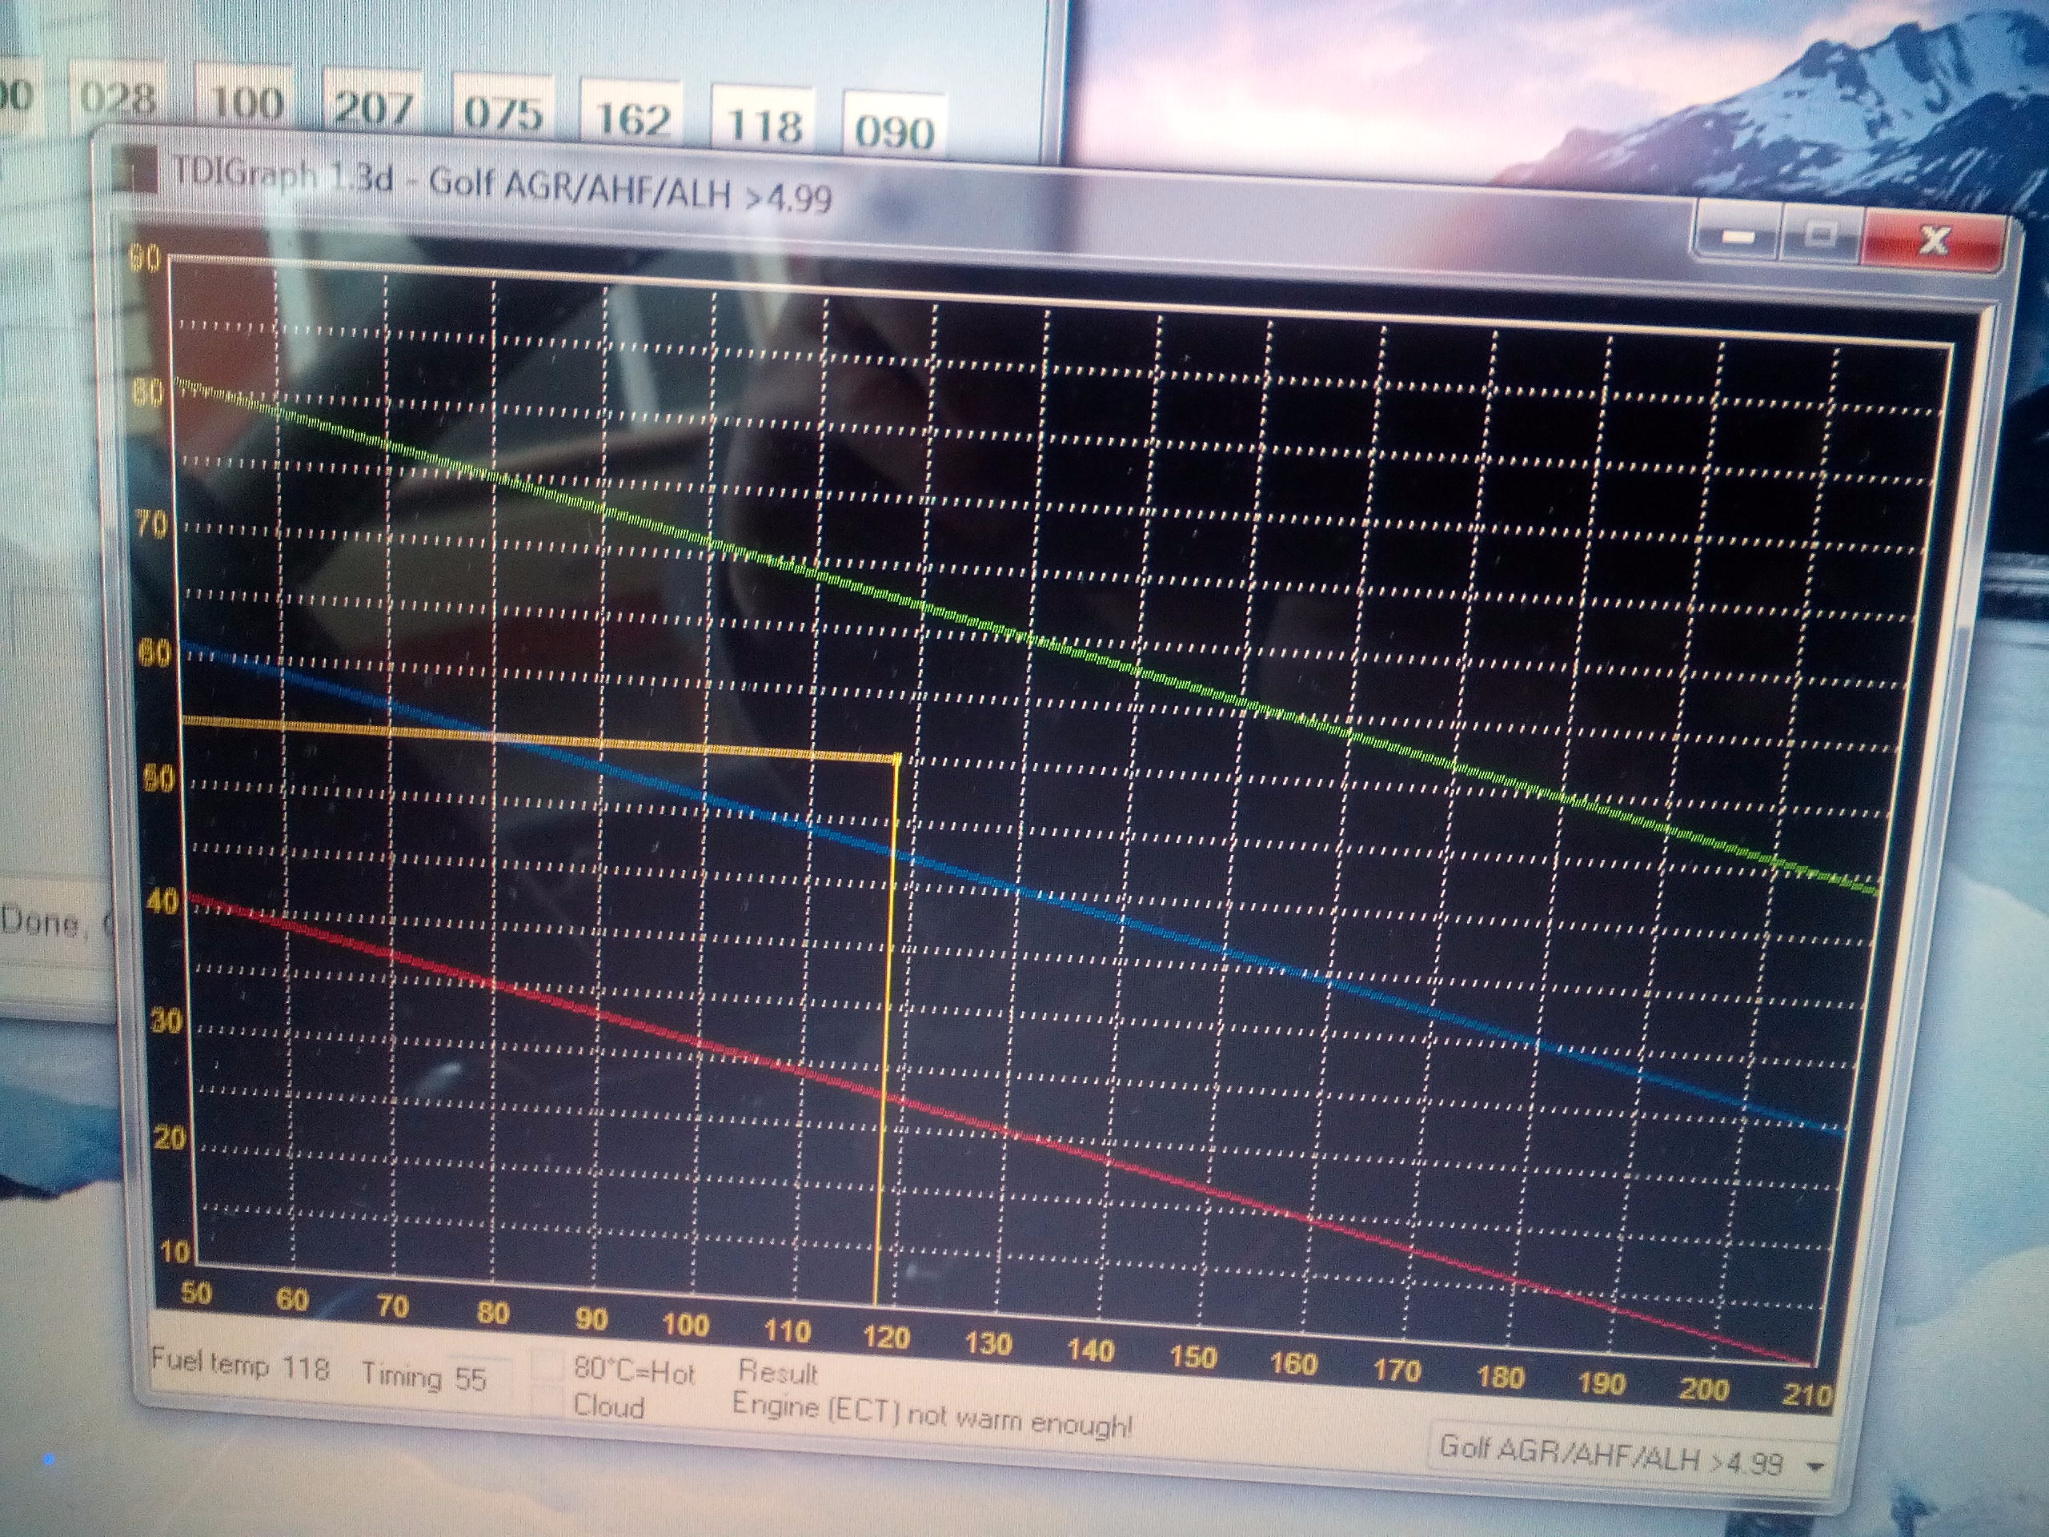Minimize the TDIGraph window
Viewport: 2049px width, 1537px height.
click(1738, 236)
